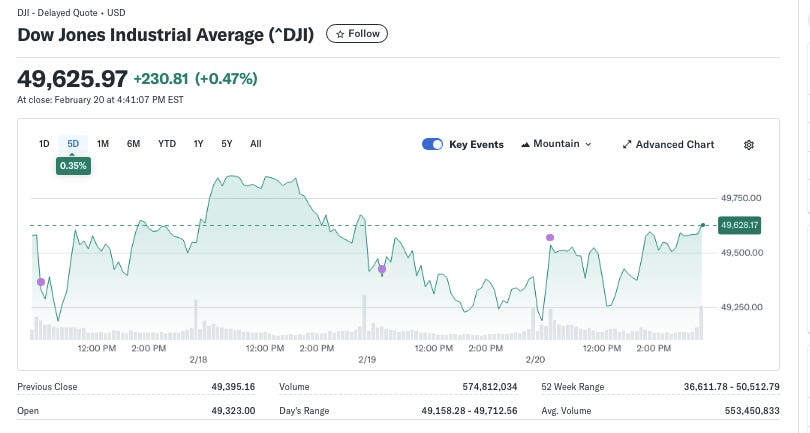This screenshot has width=810, height=433.
Task: Click the 2/19 date label on the axis
Action: tap(367, 360)
